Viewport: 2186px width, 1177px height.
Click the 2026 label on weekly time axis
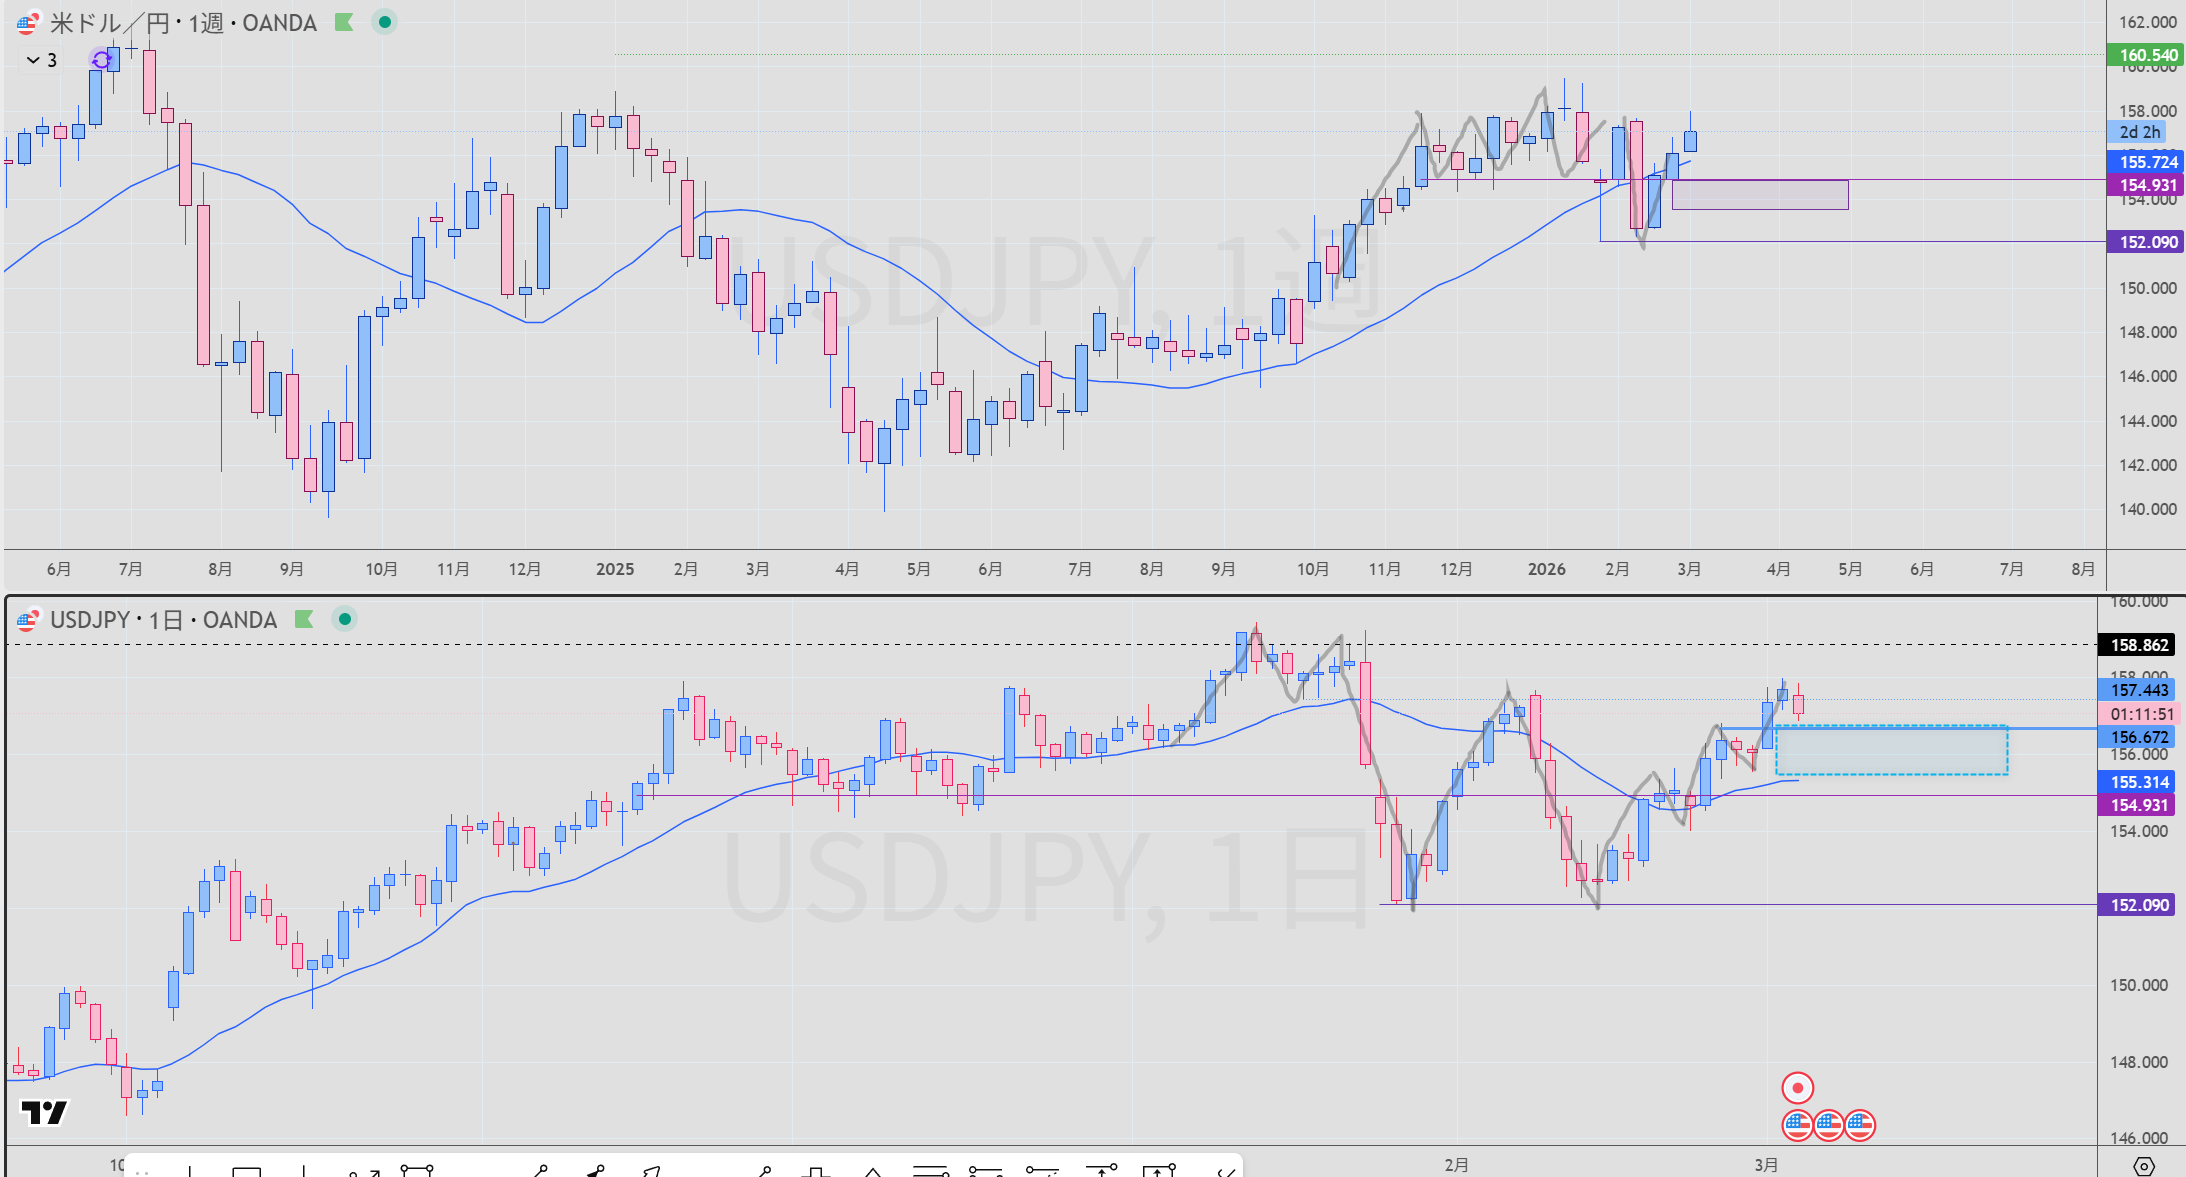[1546, 569]
